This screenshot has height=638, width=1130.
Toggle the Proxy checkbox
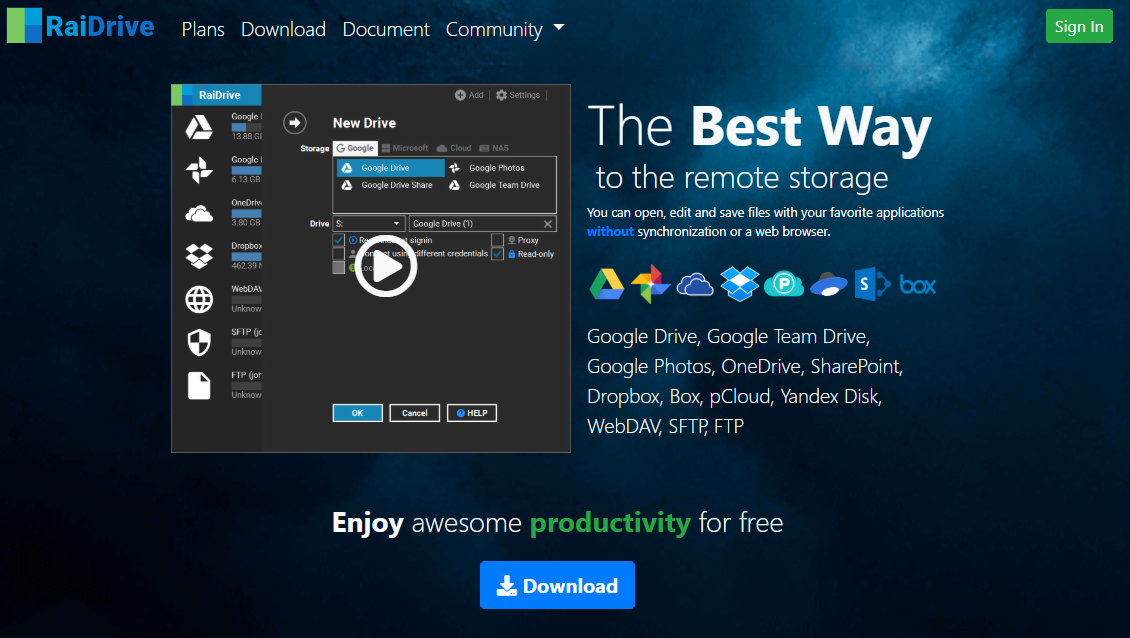coord(497,240)
